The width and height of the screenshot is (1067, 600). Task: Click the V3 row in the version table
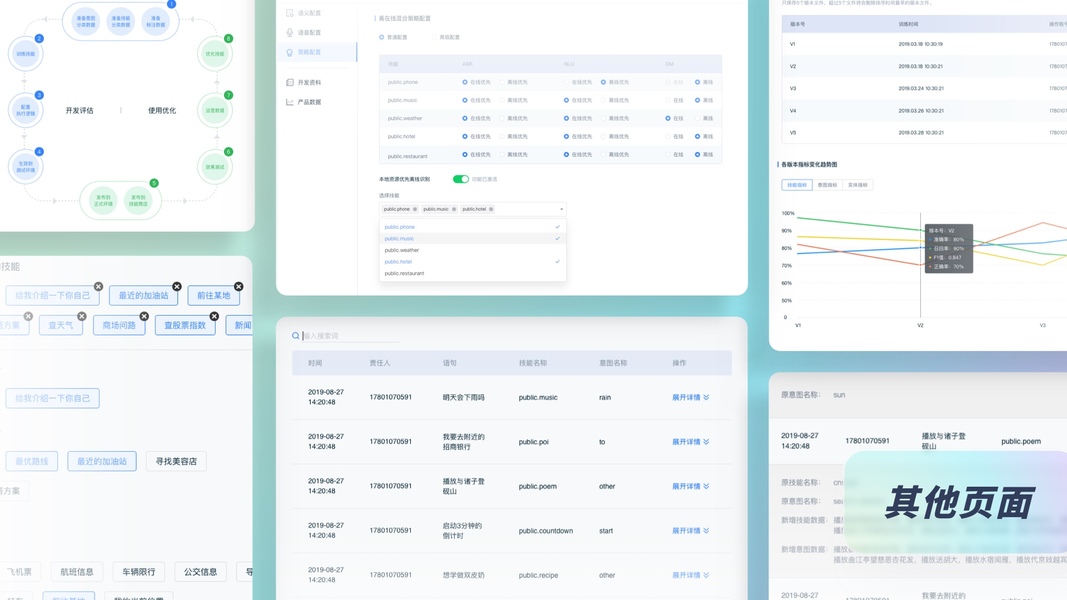pos(924,88)
